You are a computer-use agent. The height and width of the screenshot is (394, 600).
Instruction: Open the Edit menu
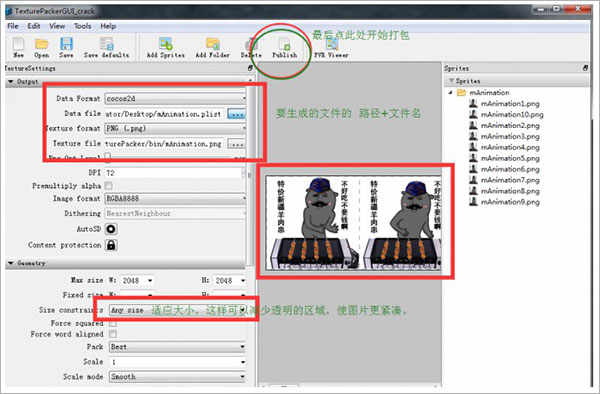(x=34, y=26)
